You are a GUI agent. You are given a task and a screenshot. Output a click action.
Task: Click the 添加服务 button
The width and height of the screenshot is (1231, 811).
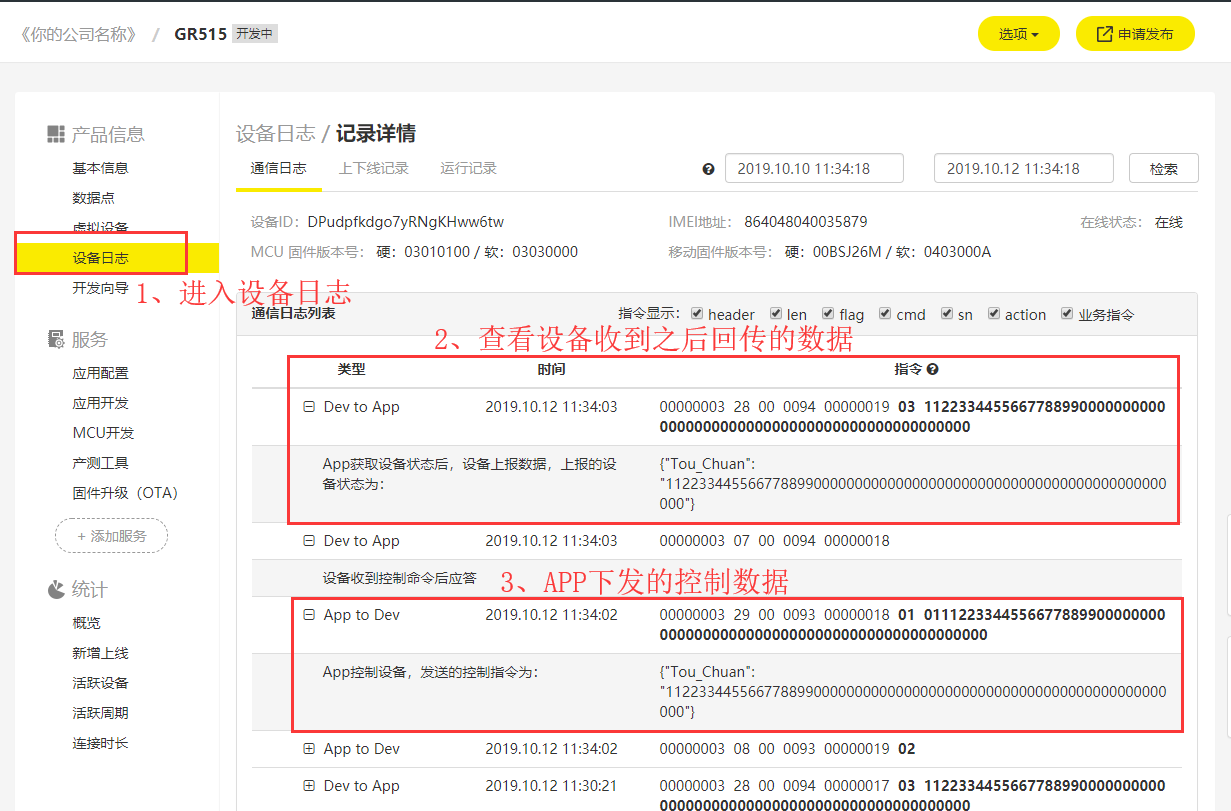111,536
